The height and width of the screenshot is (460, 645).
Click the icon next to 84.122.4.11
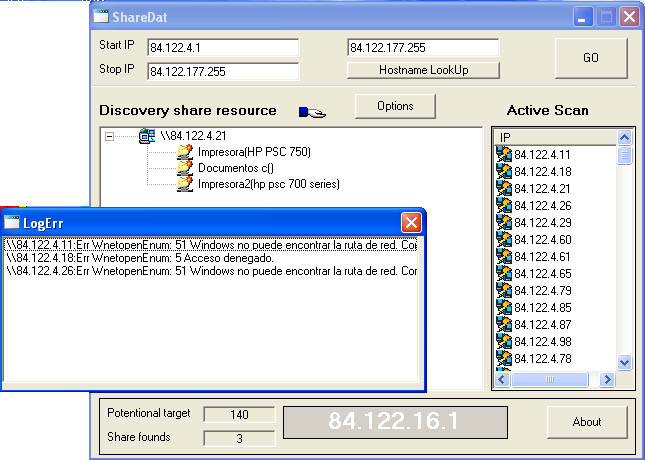click(x=505, y=155)
